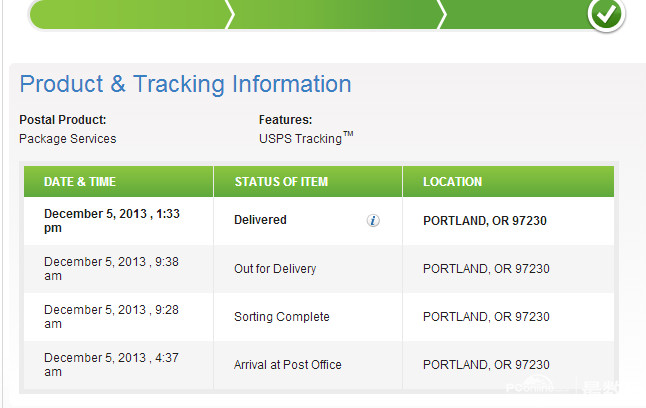Screen dimensions: 646x408
Task: Click the Out for Delivery status
Action: pyautogui.click(x=275, y=269)
